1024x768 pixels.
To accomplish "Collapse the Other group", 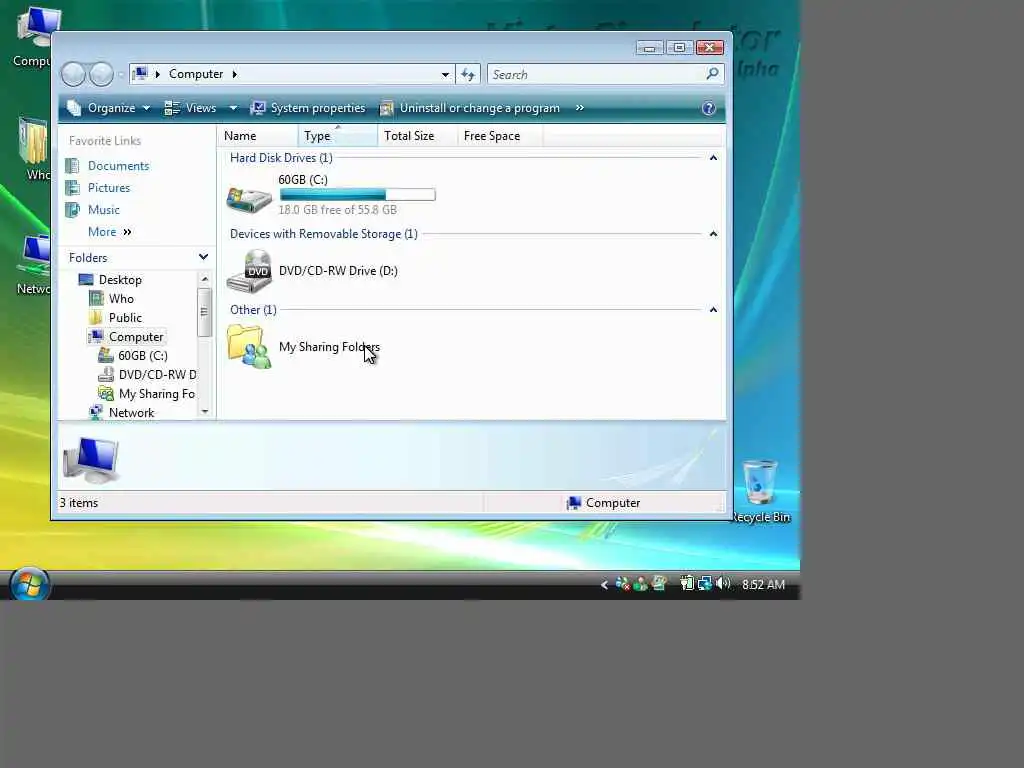I will 713,310.
